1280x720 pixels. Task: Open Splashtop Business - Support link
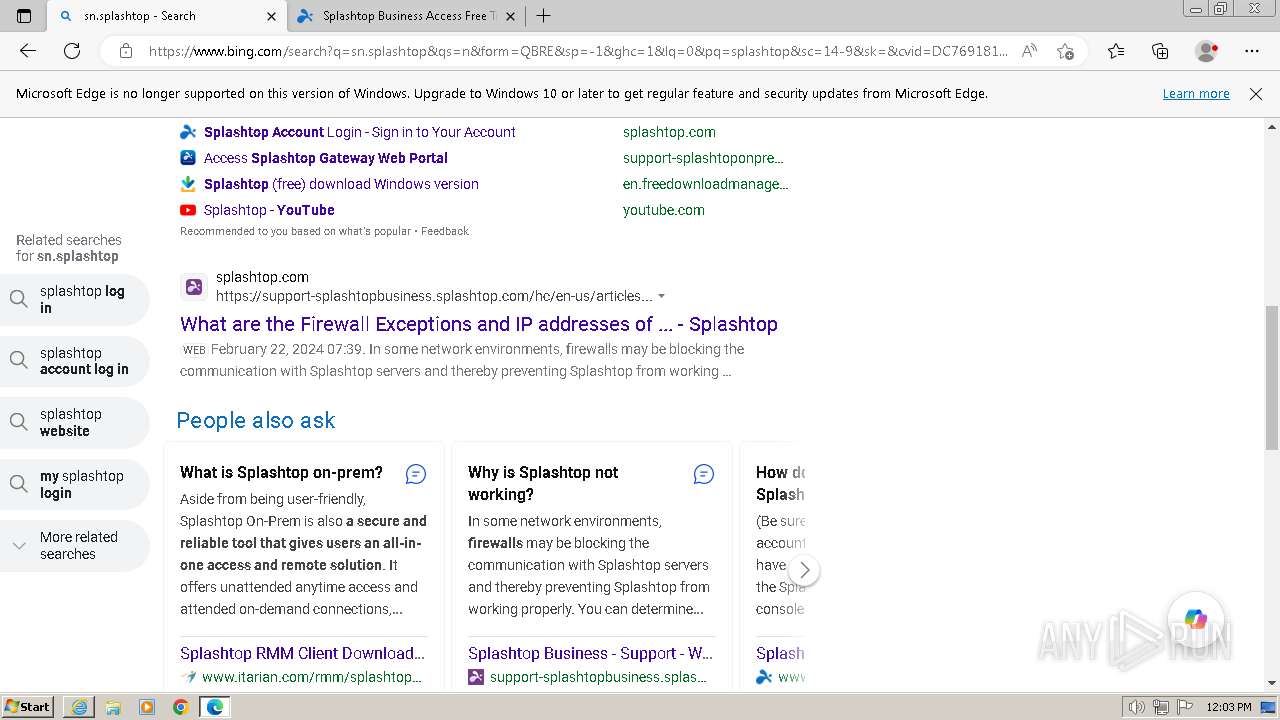pos(590,653)
